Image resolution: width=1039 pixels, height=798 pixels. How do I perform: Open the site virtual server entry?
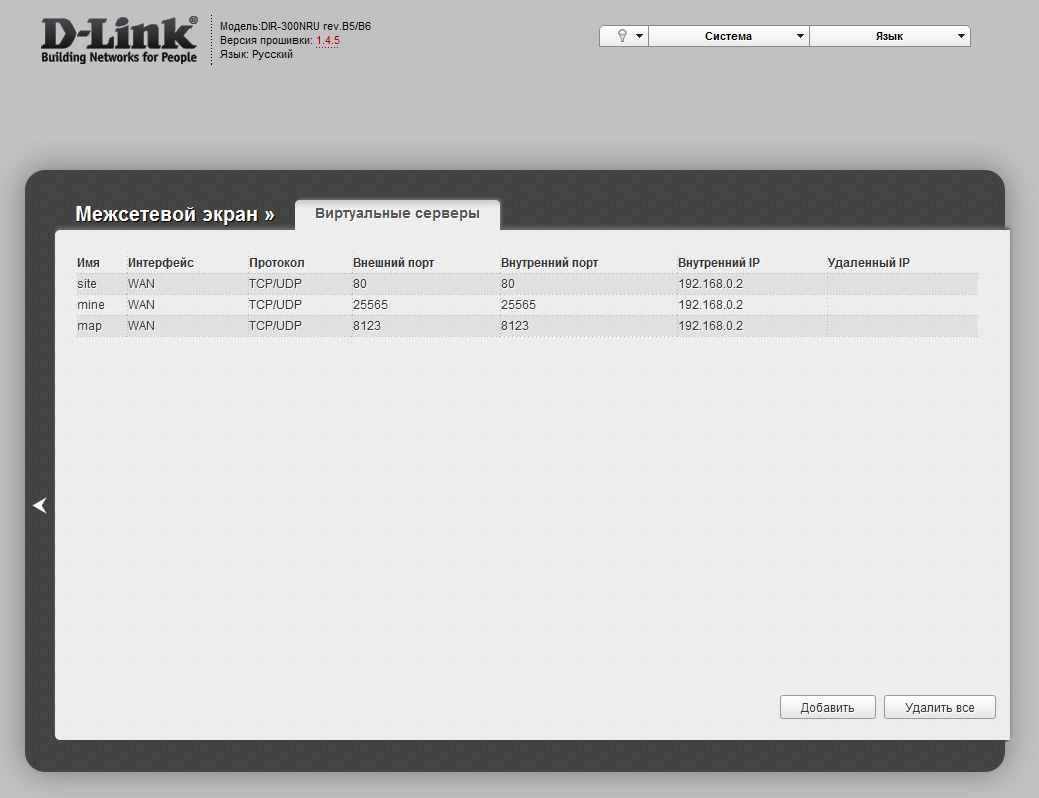87,284
